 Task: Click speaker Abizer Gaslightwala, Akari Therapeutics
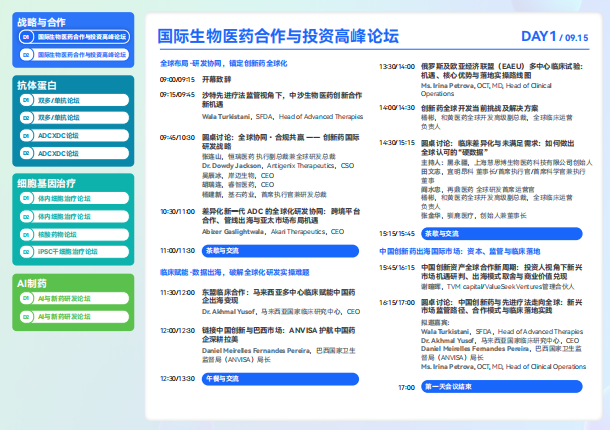(273, 232)
